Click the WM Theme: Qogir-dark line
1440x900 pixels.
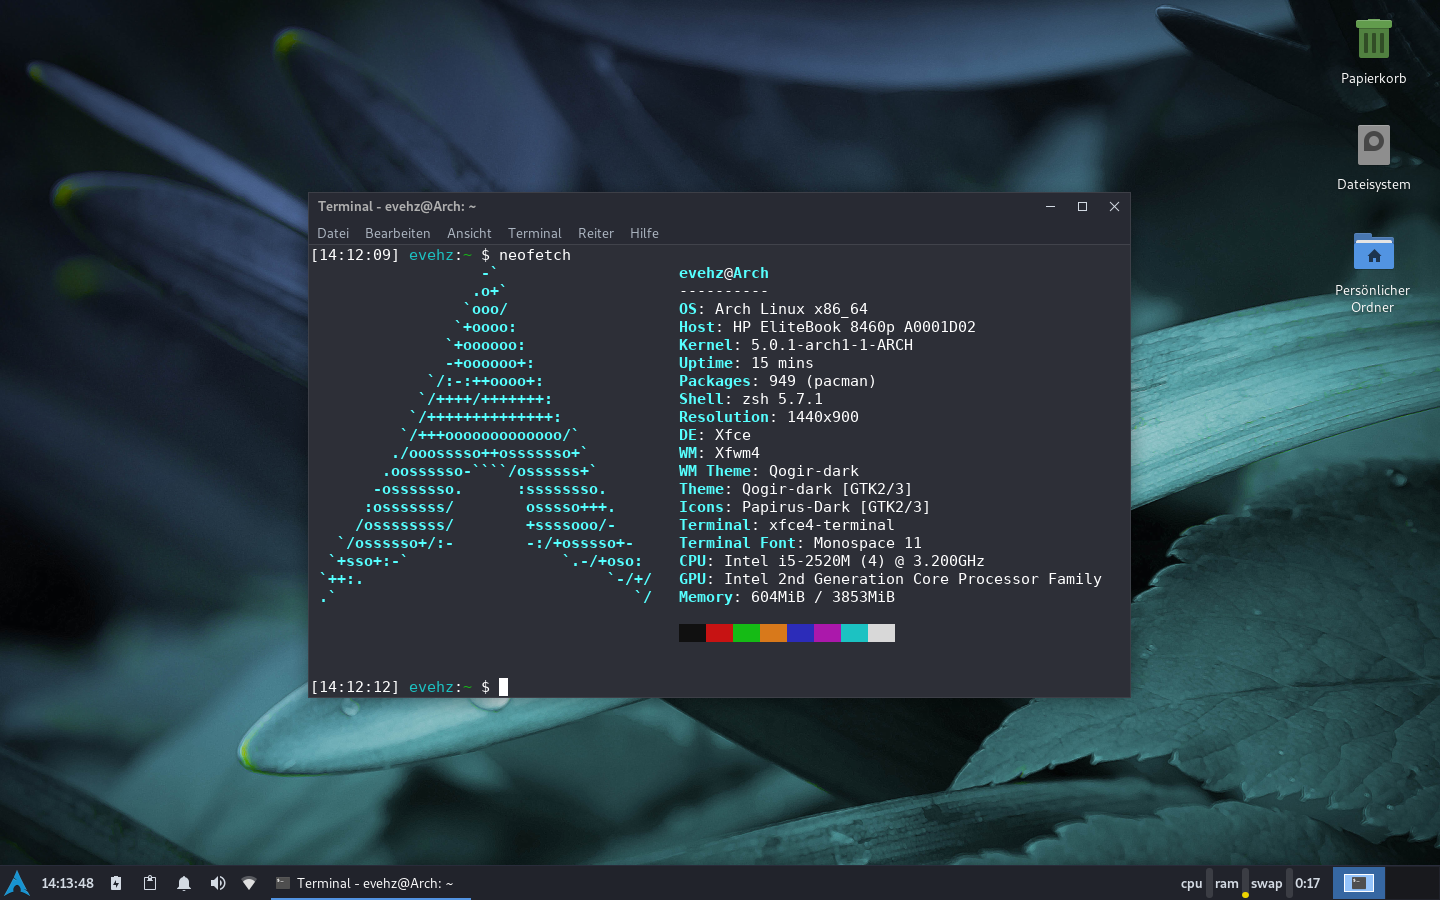pos(769,471)
